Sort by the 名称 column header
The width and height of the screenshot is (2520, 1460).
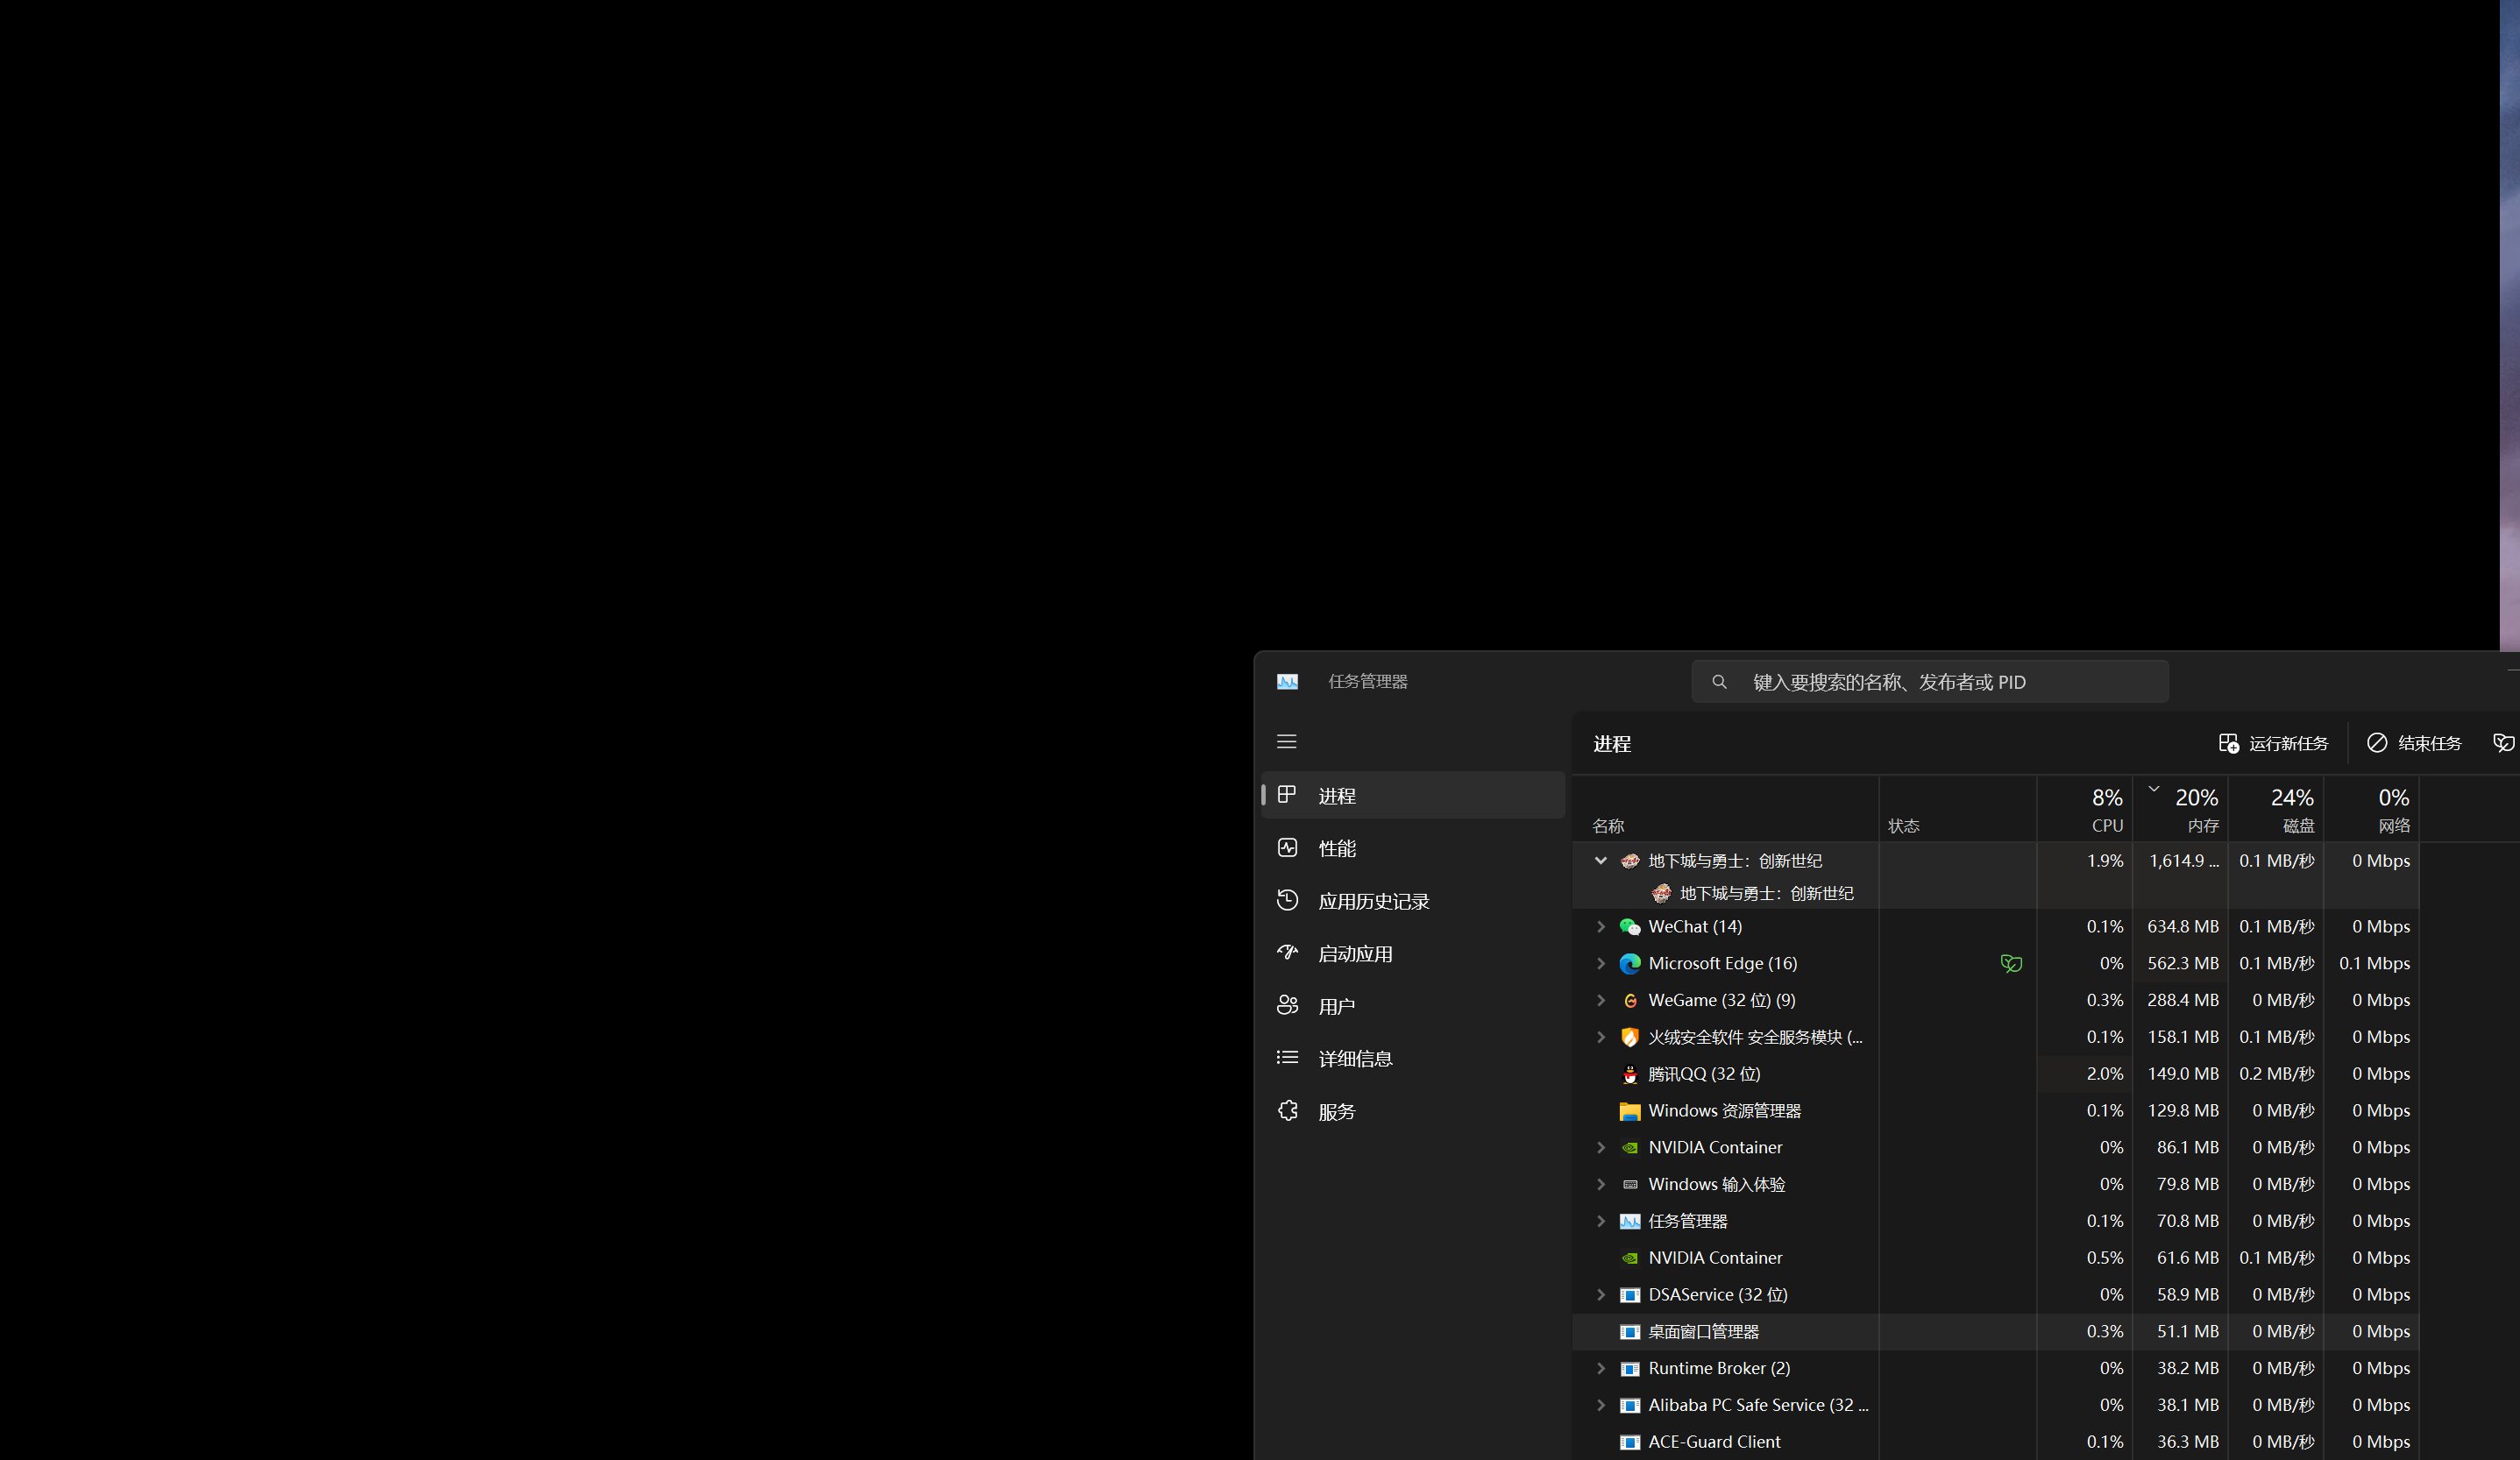1726,809
